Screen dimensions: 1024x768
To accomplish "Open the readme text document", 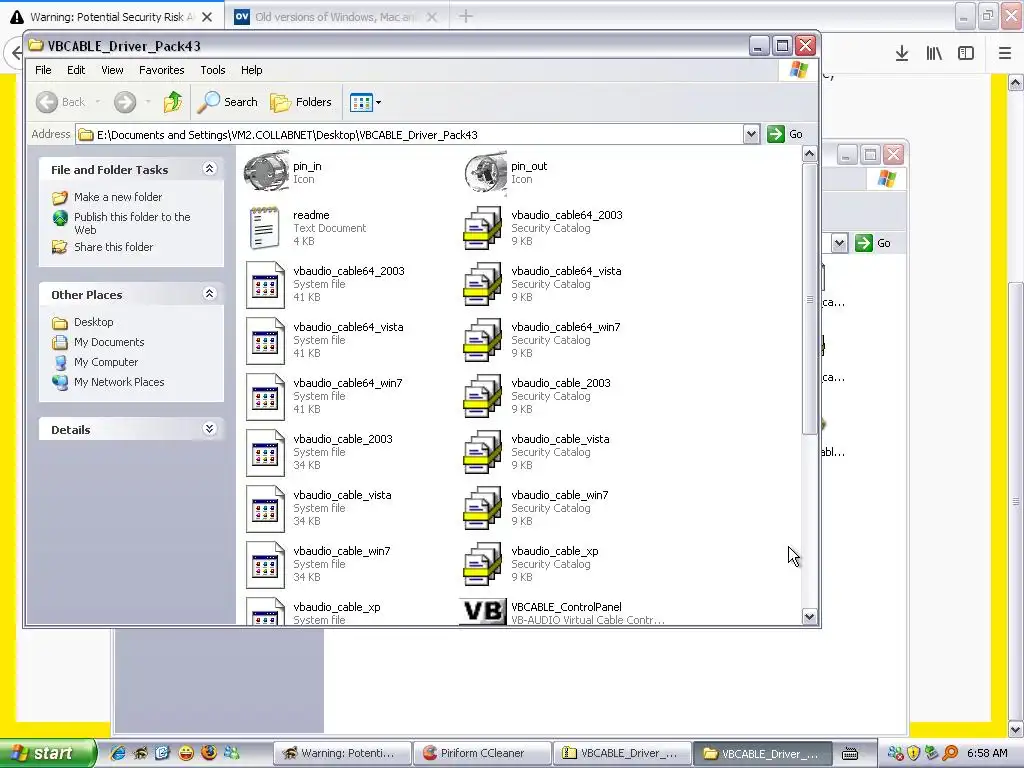I will [x=265, y=228].
